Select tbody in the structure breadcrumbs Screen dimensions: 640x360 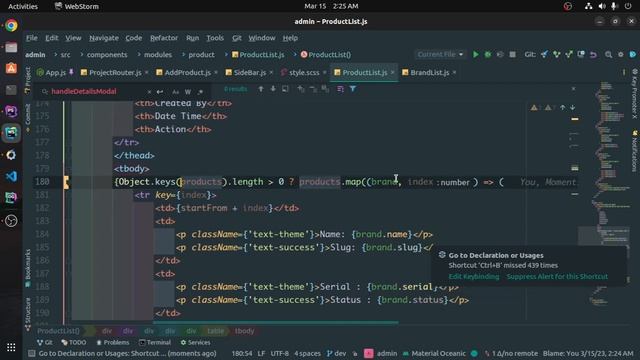click(244, 331)
